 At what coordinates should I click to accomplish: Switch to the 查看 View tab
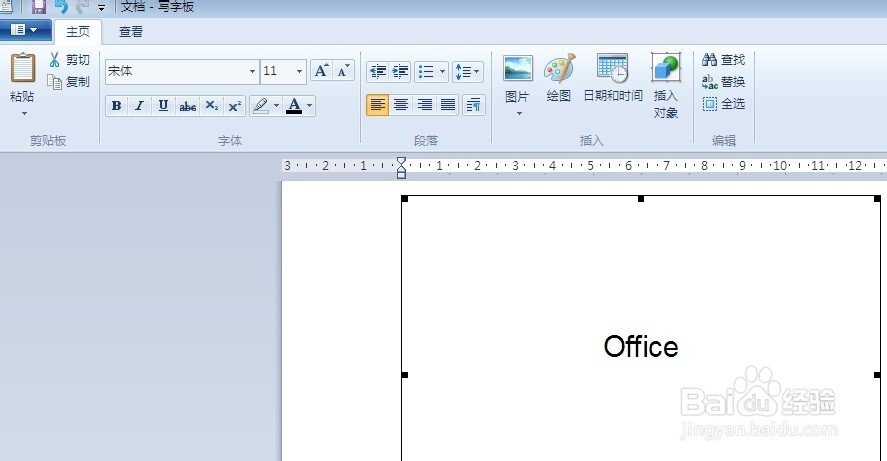tap(131, 32)
